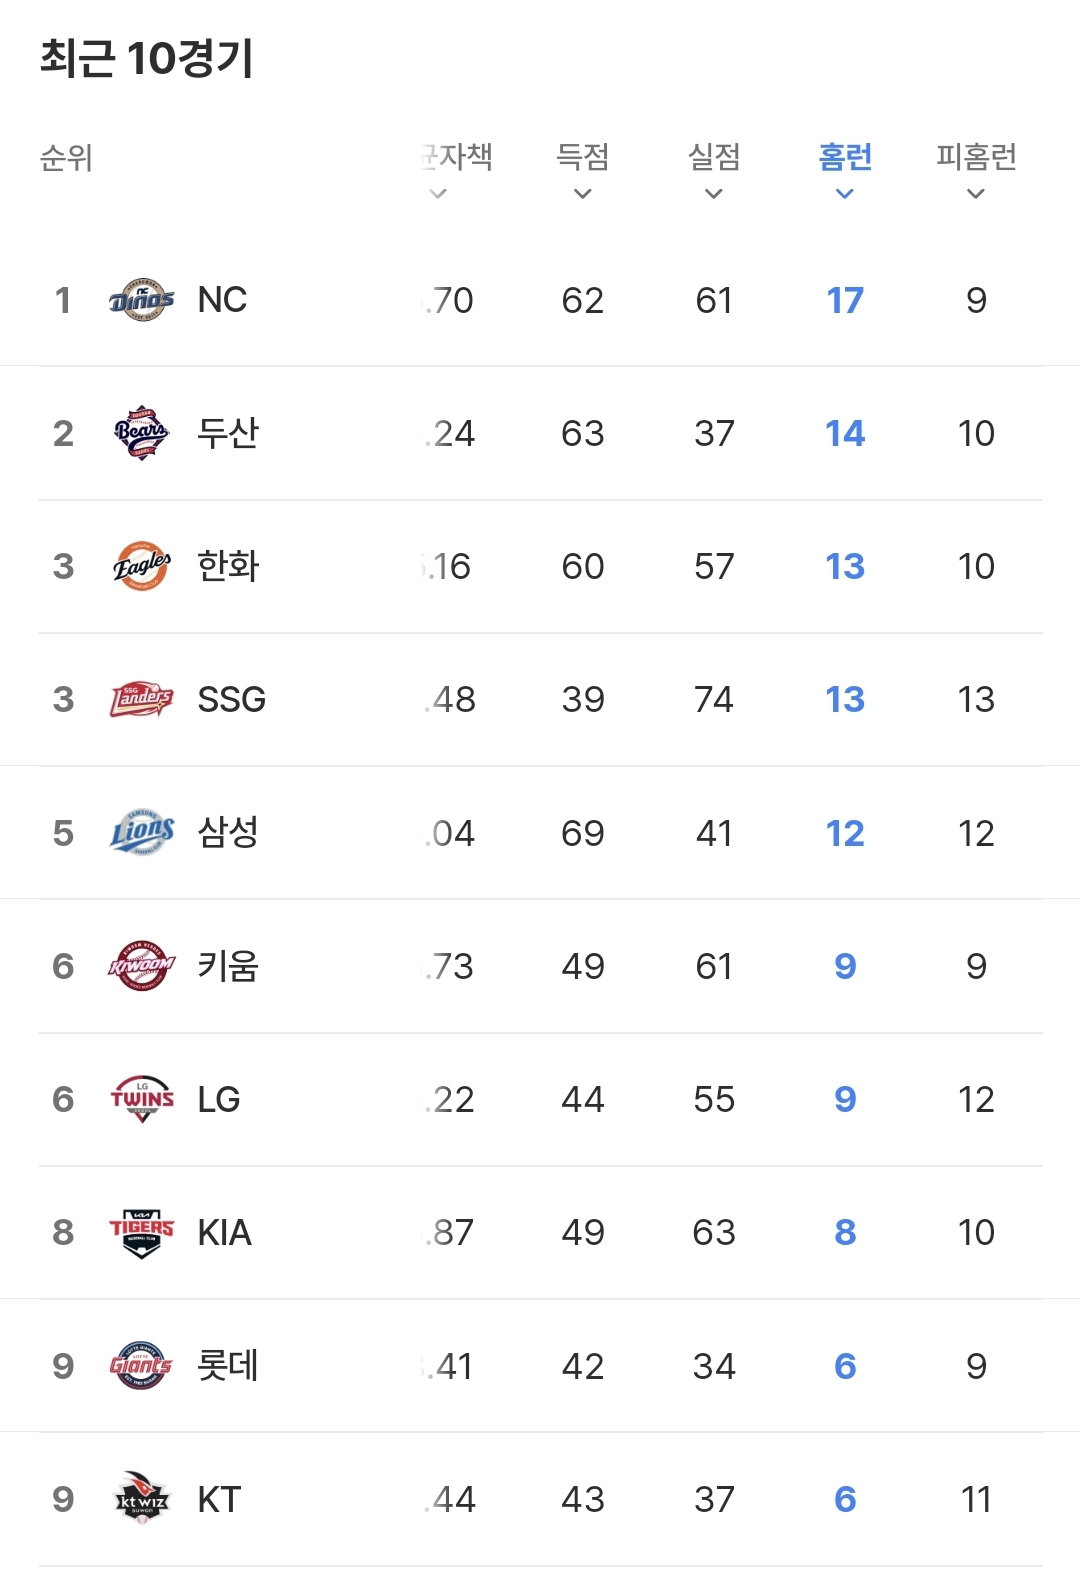Sort by 홈런 column chevron
Image resolution: width=1080 pixels, height=1583 pixels.
[845, 194]
